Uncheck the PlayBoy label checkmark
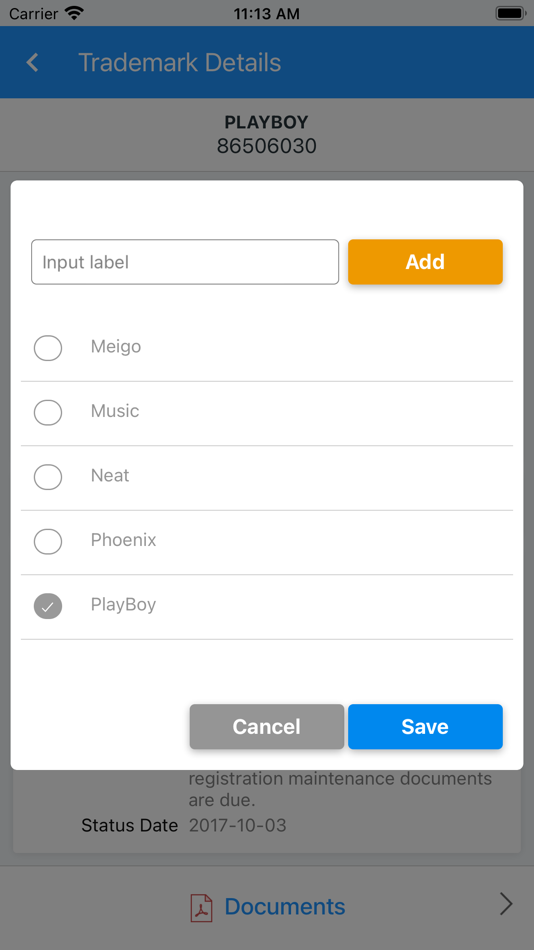Screen dimensions: 534x950 (48, 606)
